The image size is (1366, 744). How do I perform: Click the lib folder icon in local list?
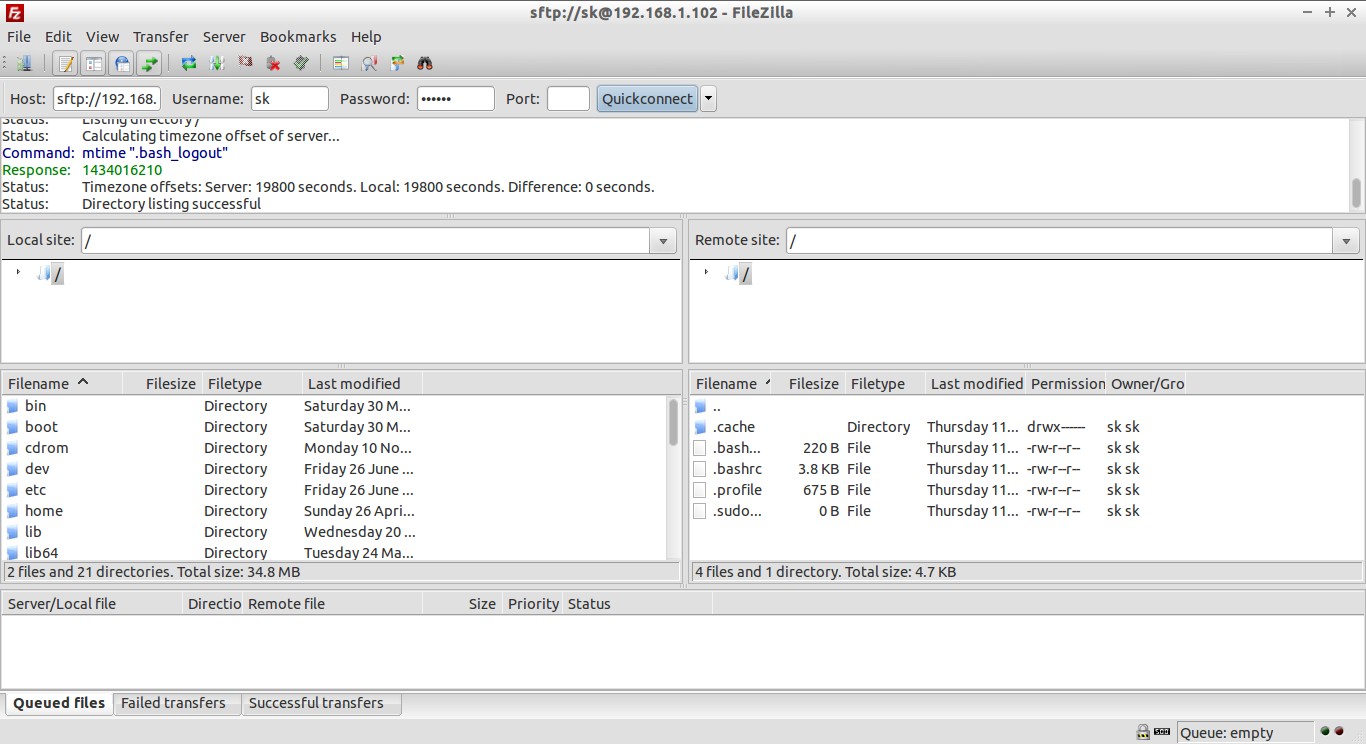13,532
